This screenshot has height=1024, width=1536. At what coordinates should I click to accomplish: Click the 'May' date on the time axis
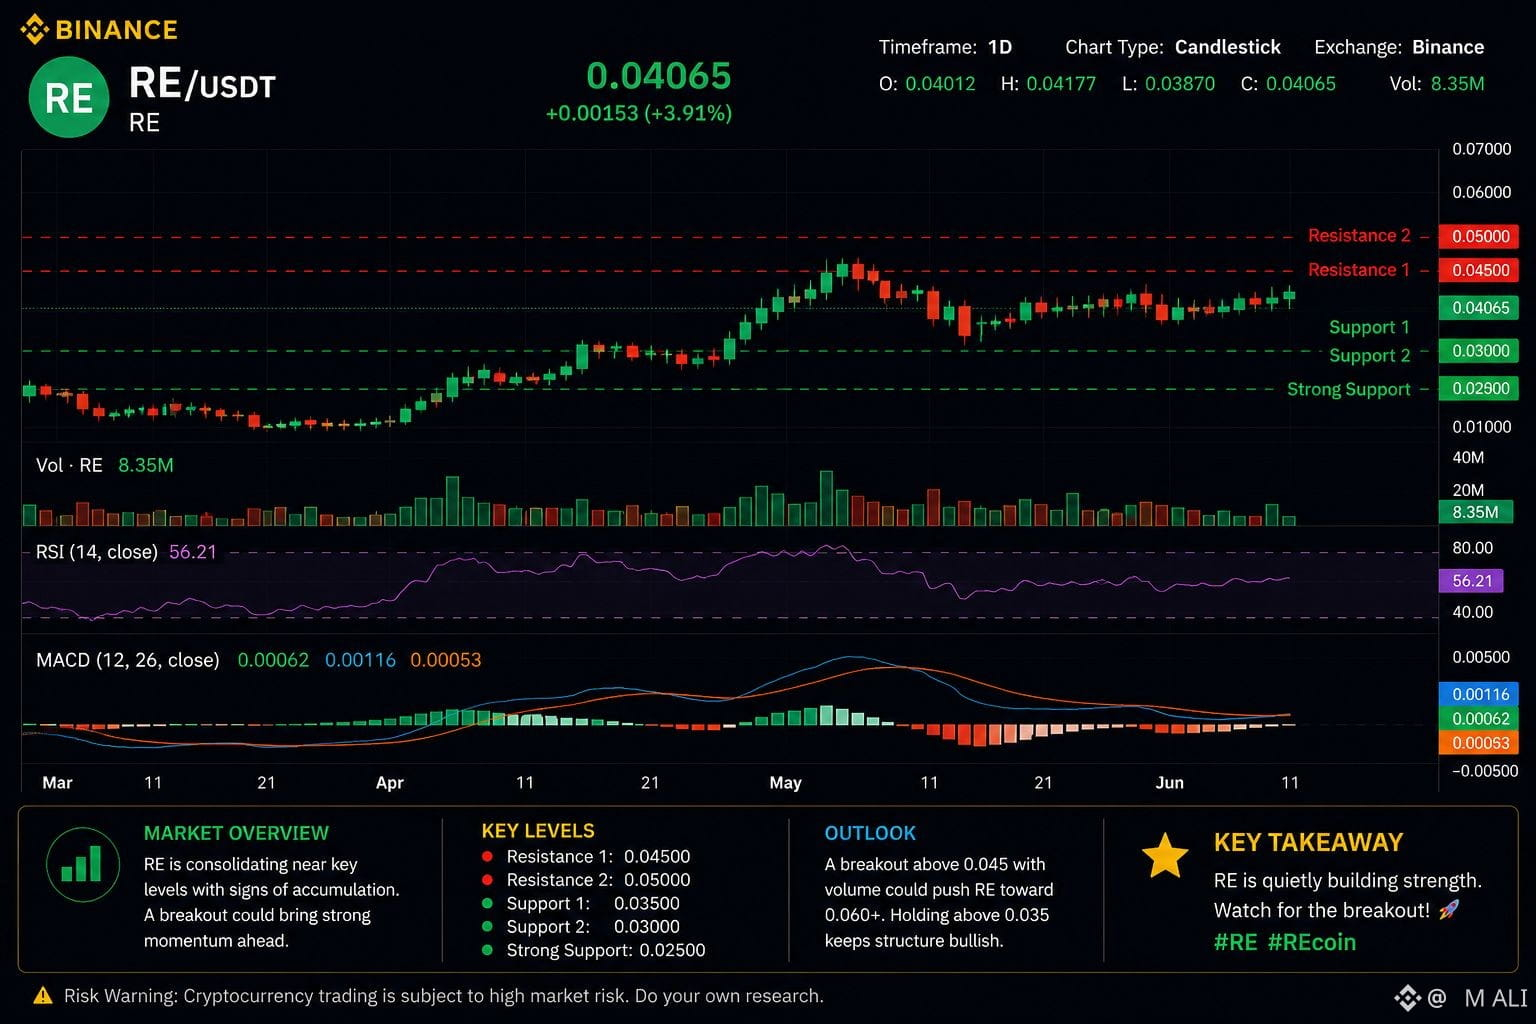(785, 783)
